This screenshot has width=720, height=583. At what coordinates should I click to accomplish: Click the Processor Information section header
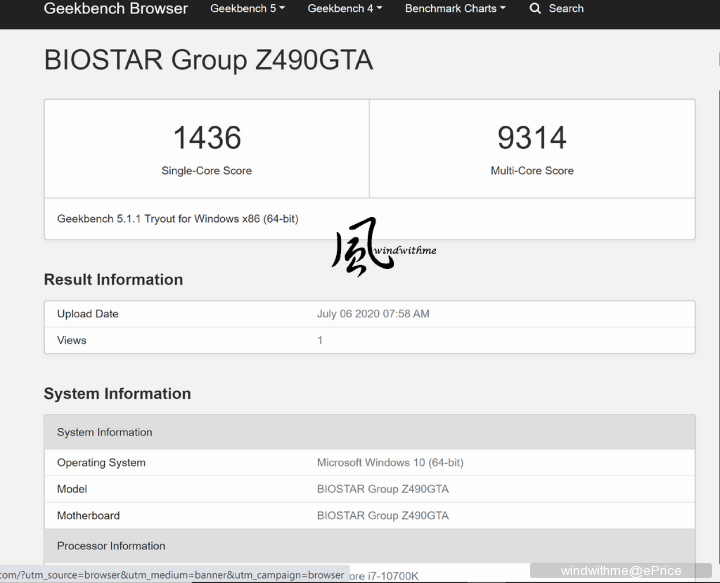click(370, 546)
